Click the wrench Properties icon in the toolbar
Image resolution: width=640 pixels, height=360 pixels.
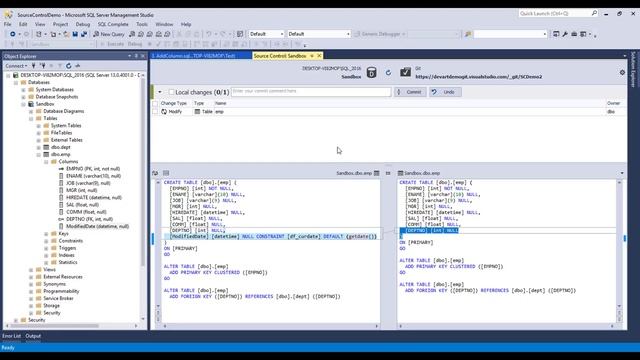click(x=565, y=34)
